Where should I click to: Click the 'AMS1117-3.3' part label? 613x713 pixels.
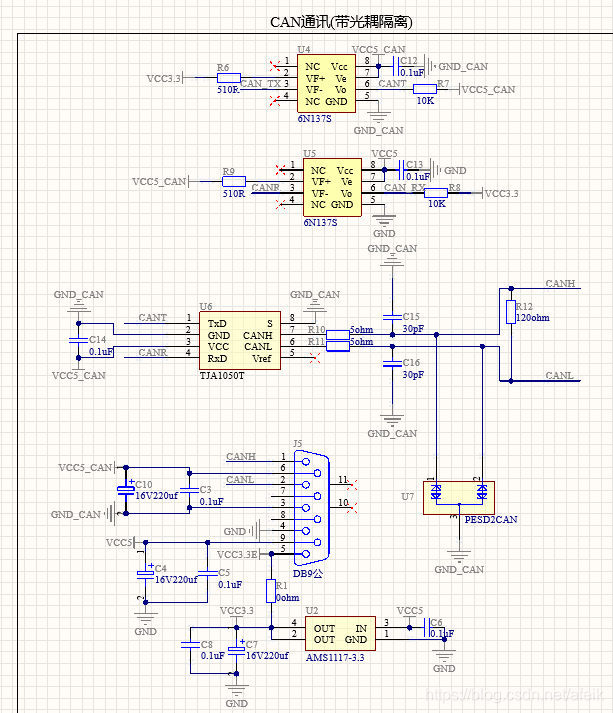335,658
